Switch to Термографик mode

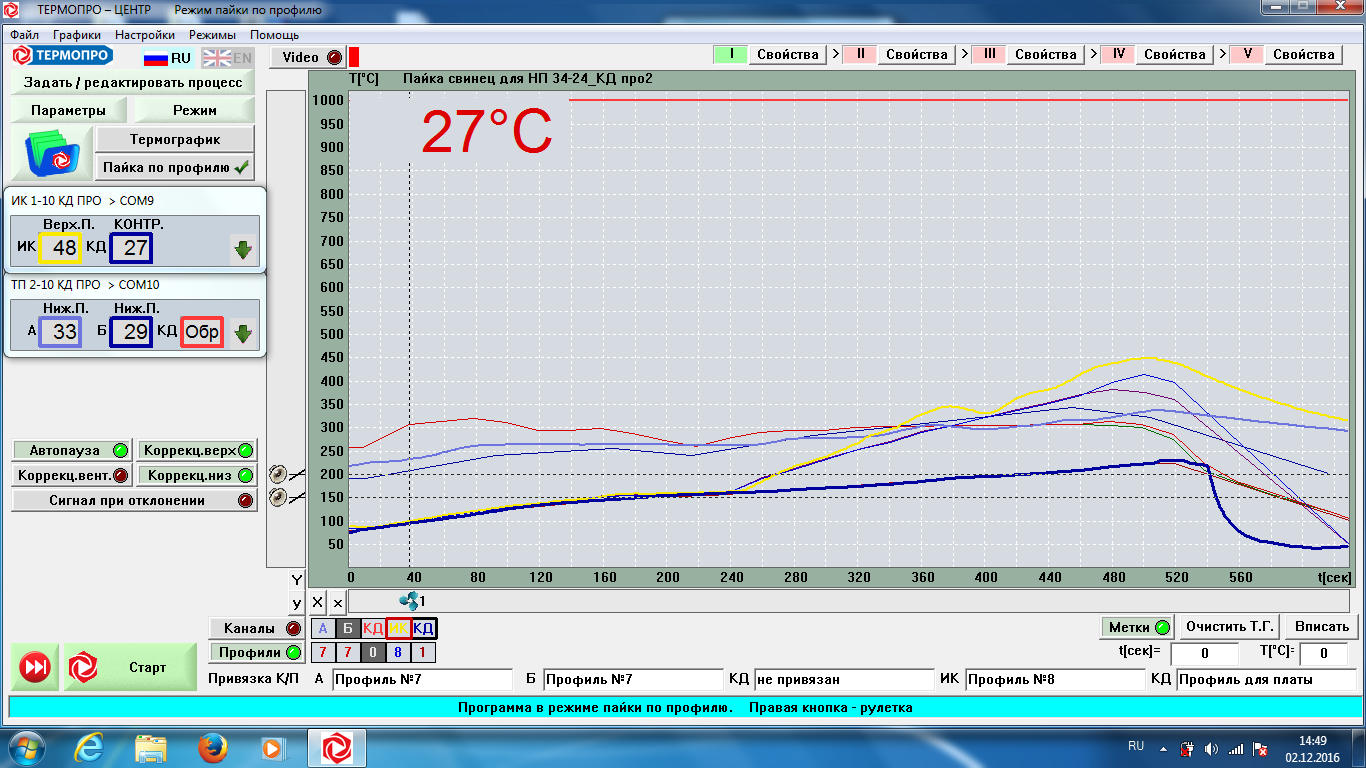coord(175,139)
